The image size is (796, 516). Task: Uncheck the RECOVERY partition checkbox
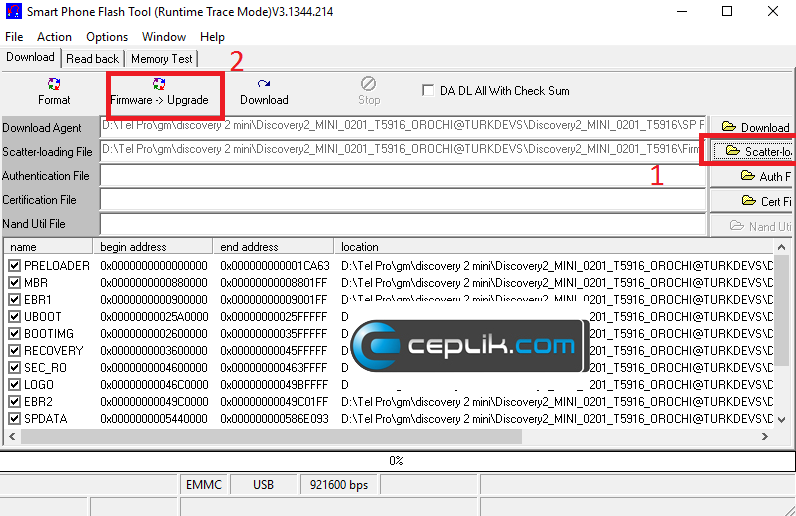click(14, 350)
